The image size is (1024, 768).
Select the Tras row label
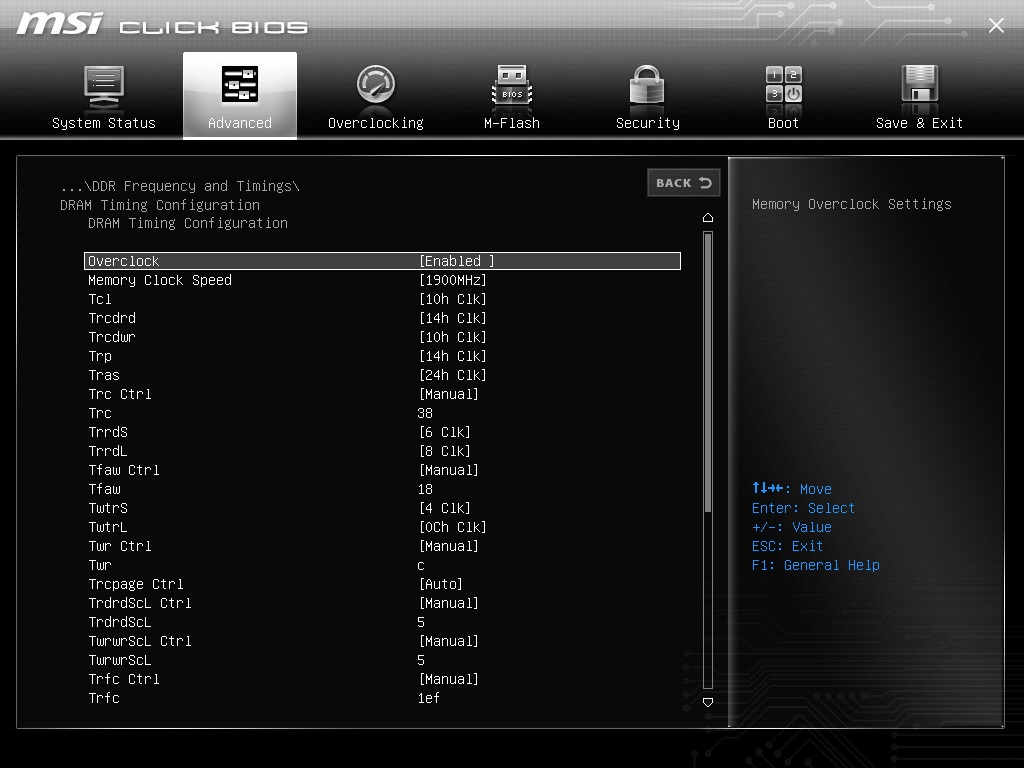[104, 375]
